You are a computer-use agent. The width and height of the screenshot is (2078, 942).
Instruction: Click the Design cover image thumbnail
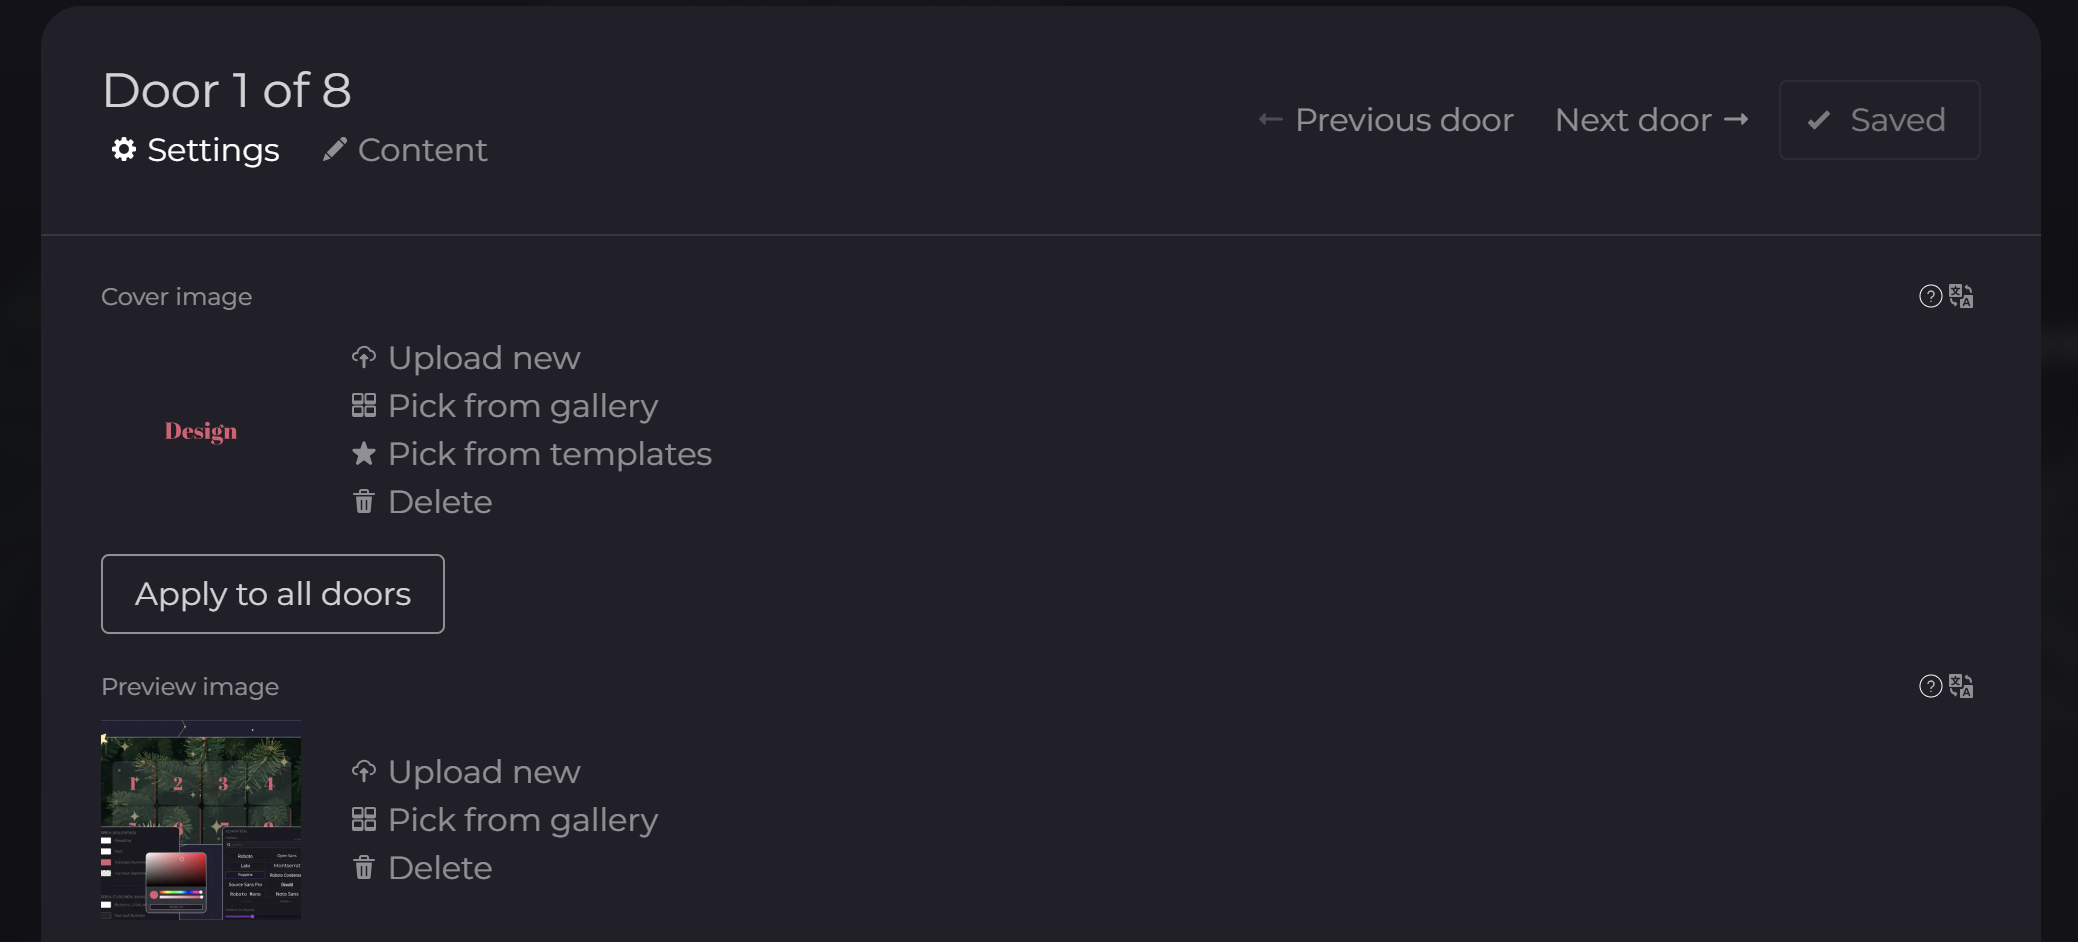201,431
